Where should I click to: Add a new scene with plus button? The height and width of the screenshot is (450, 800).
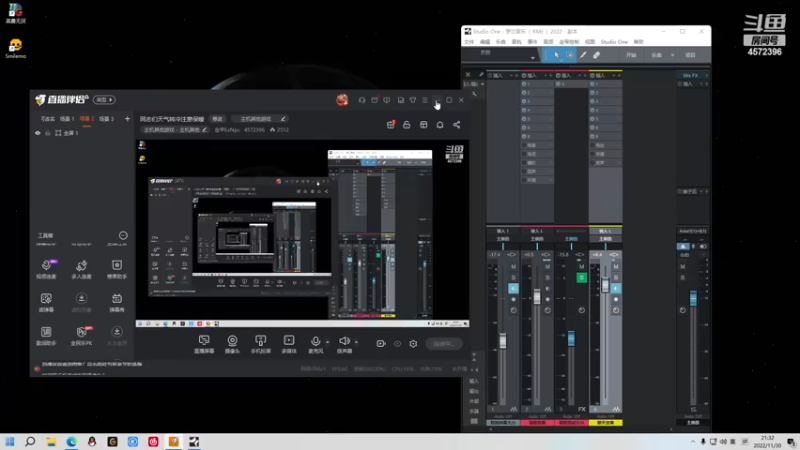point(127,119)
